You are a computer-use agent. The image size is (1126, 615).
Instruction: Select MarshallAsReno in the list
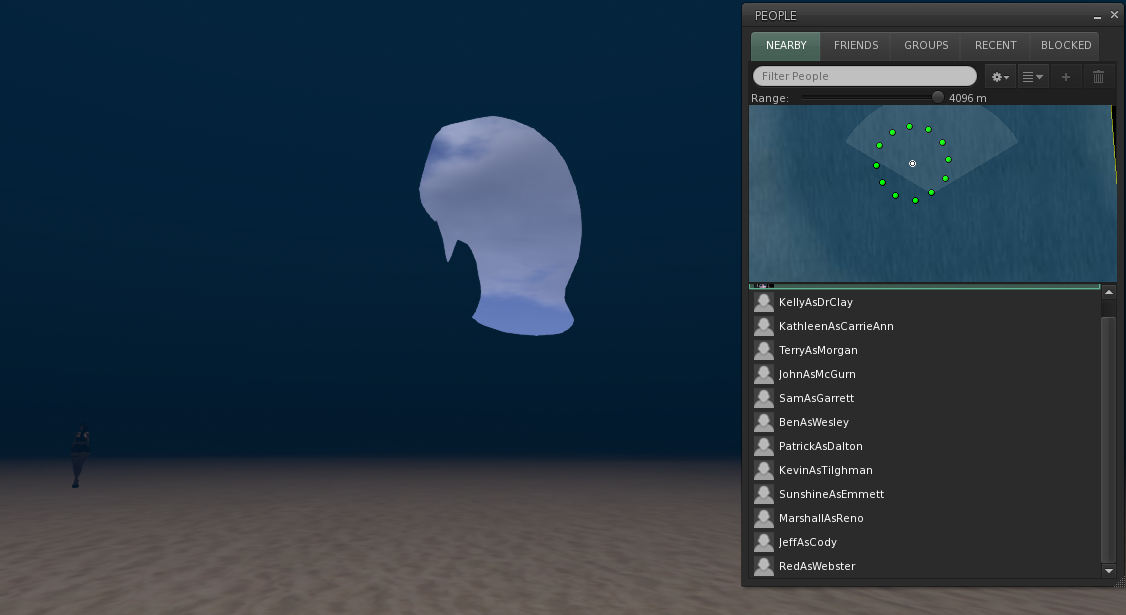click(x=926, y=518)
